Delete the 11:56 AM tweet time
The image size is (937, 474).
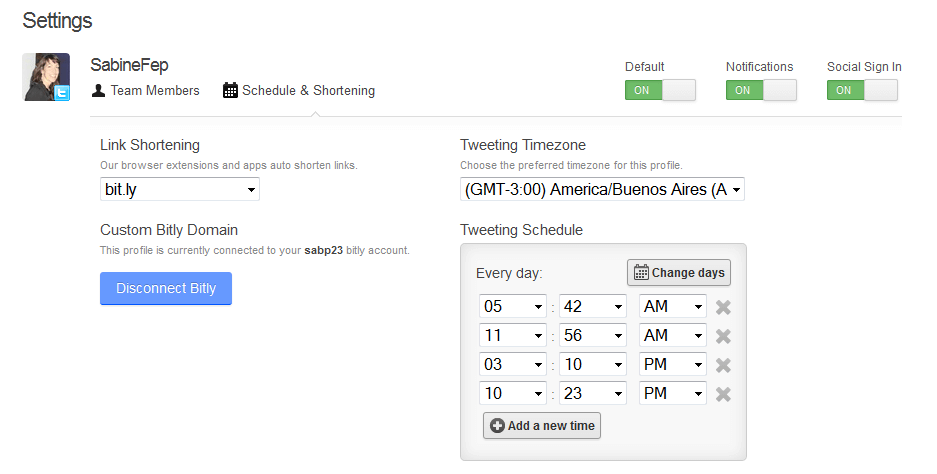(x=723, y=336)
